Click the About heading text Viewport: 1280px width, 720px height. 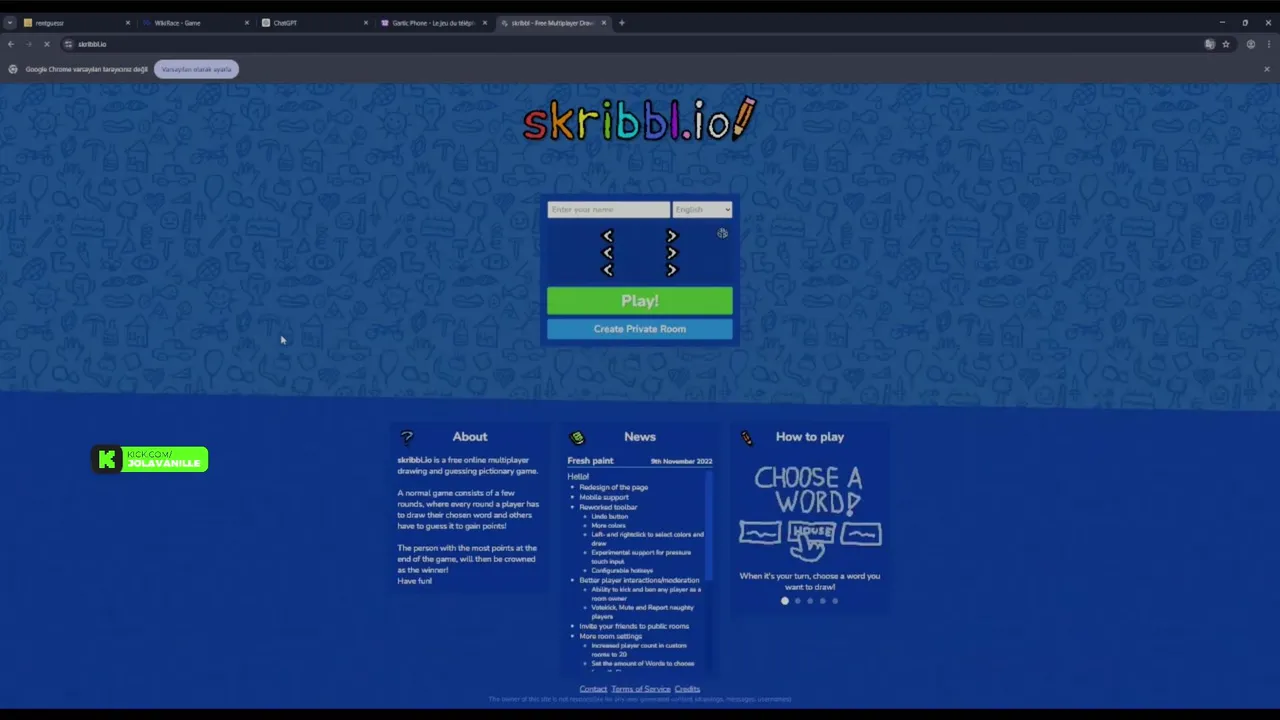(x=470, y=437)
